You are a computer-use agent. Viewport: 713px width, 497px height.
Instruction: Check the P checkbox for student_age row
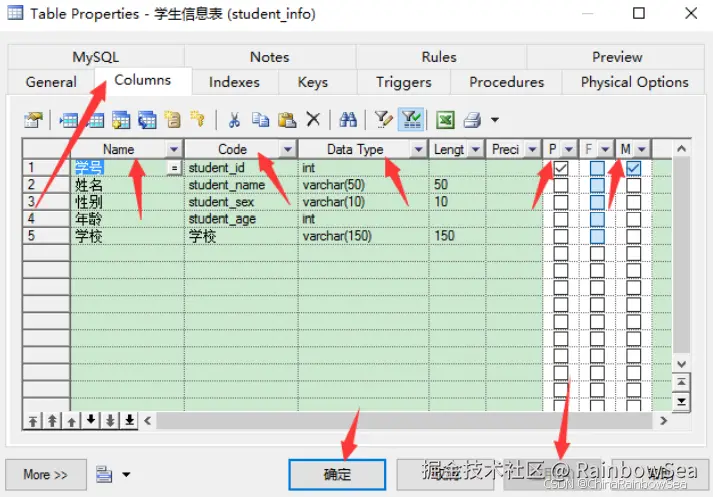click(561, 219)
